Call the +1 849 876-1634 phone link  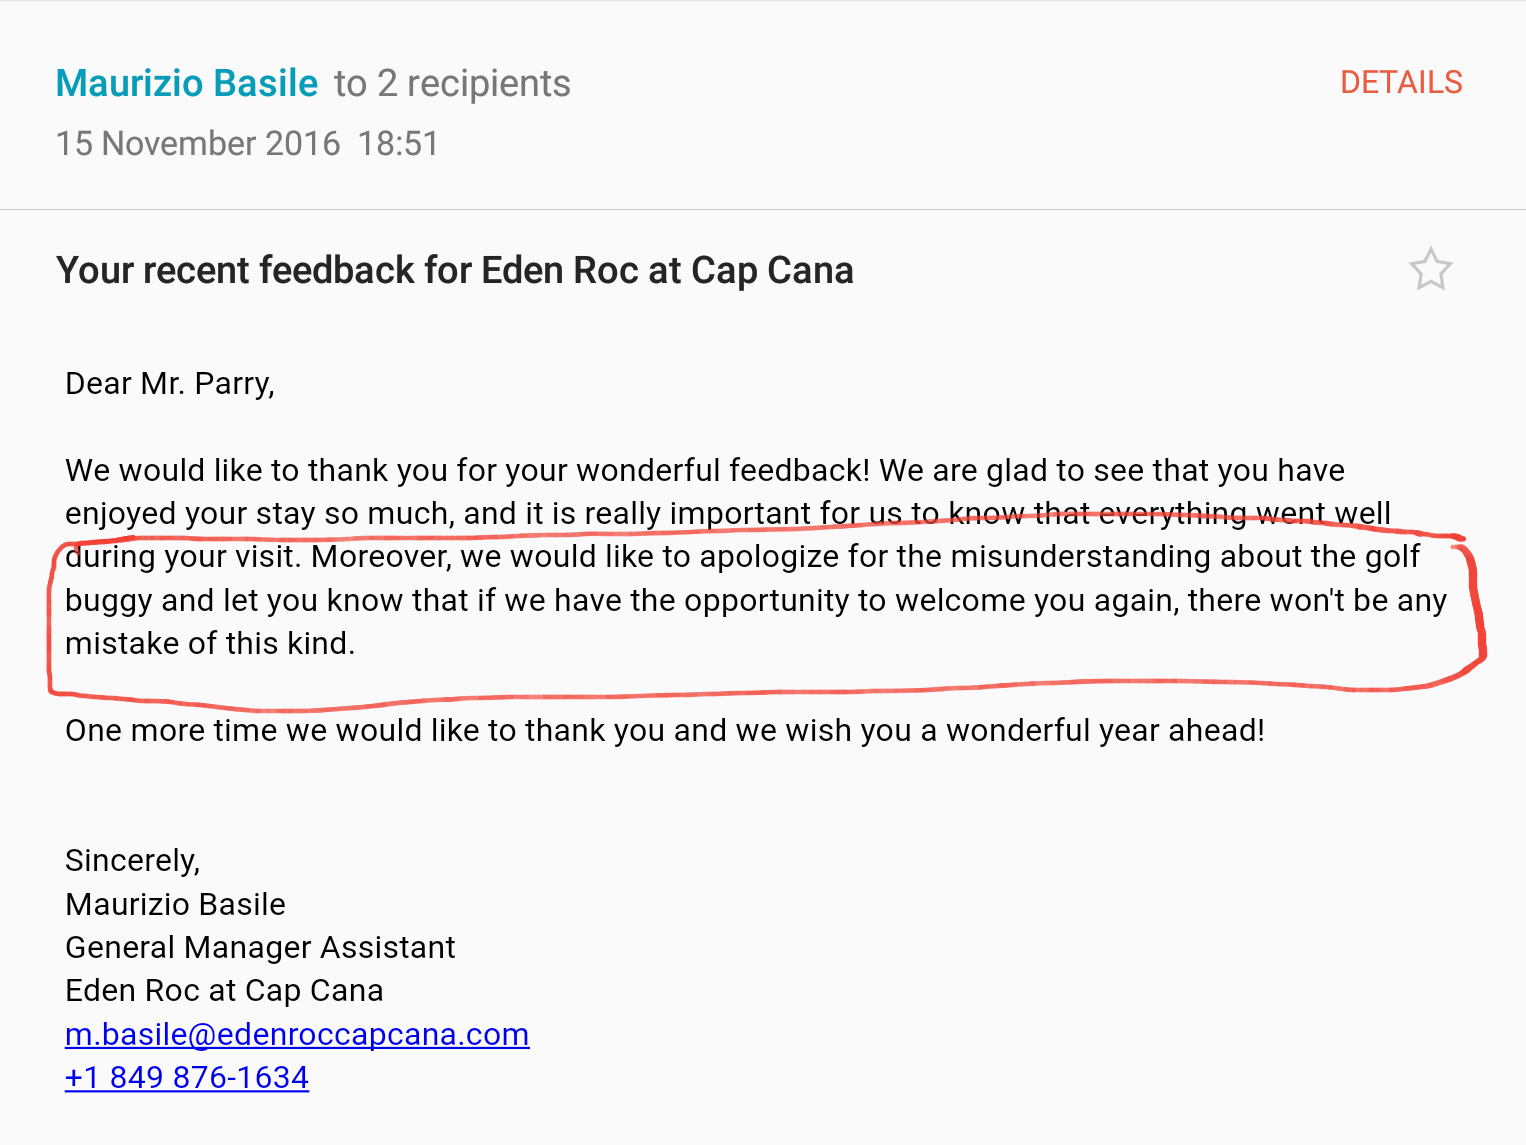coord(187,1077)
